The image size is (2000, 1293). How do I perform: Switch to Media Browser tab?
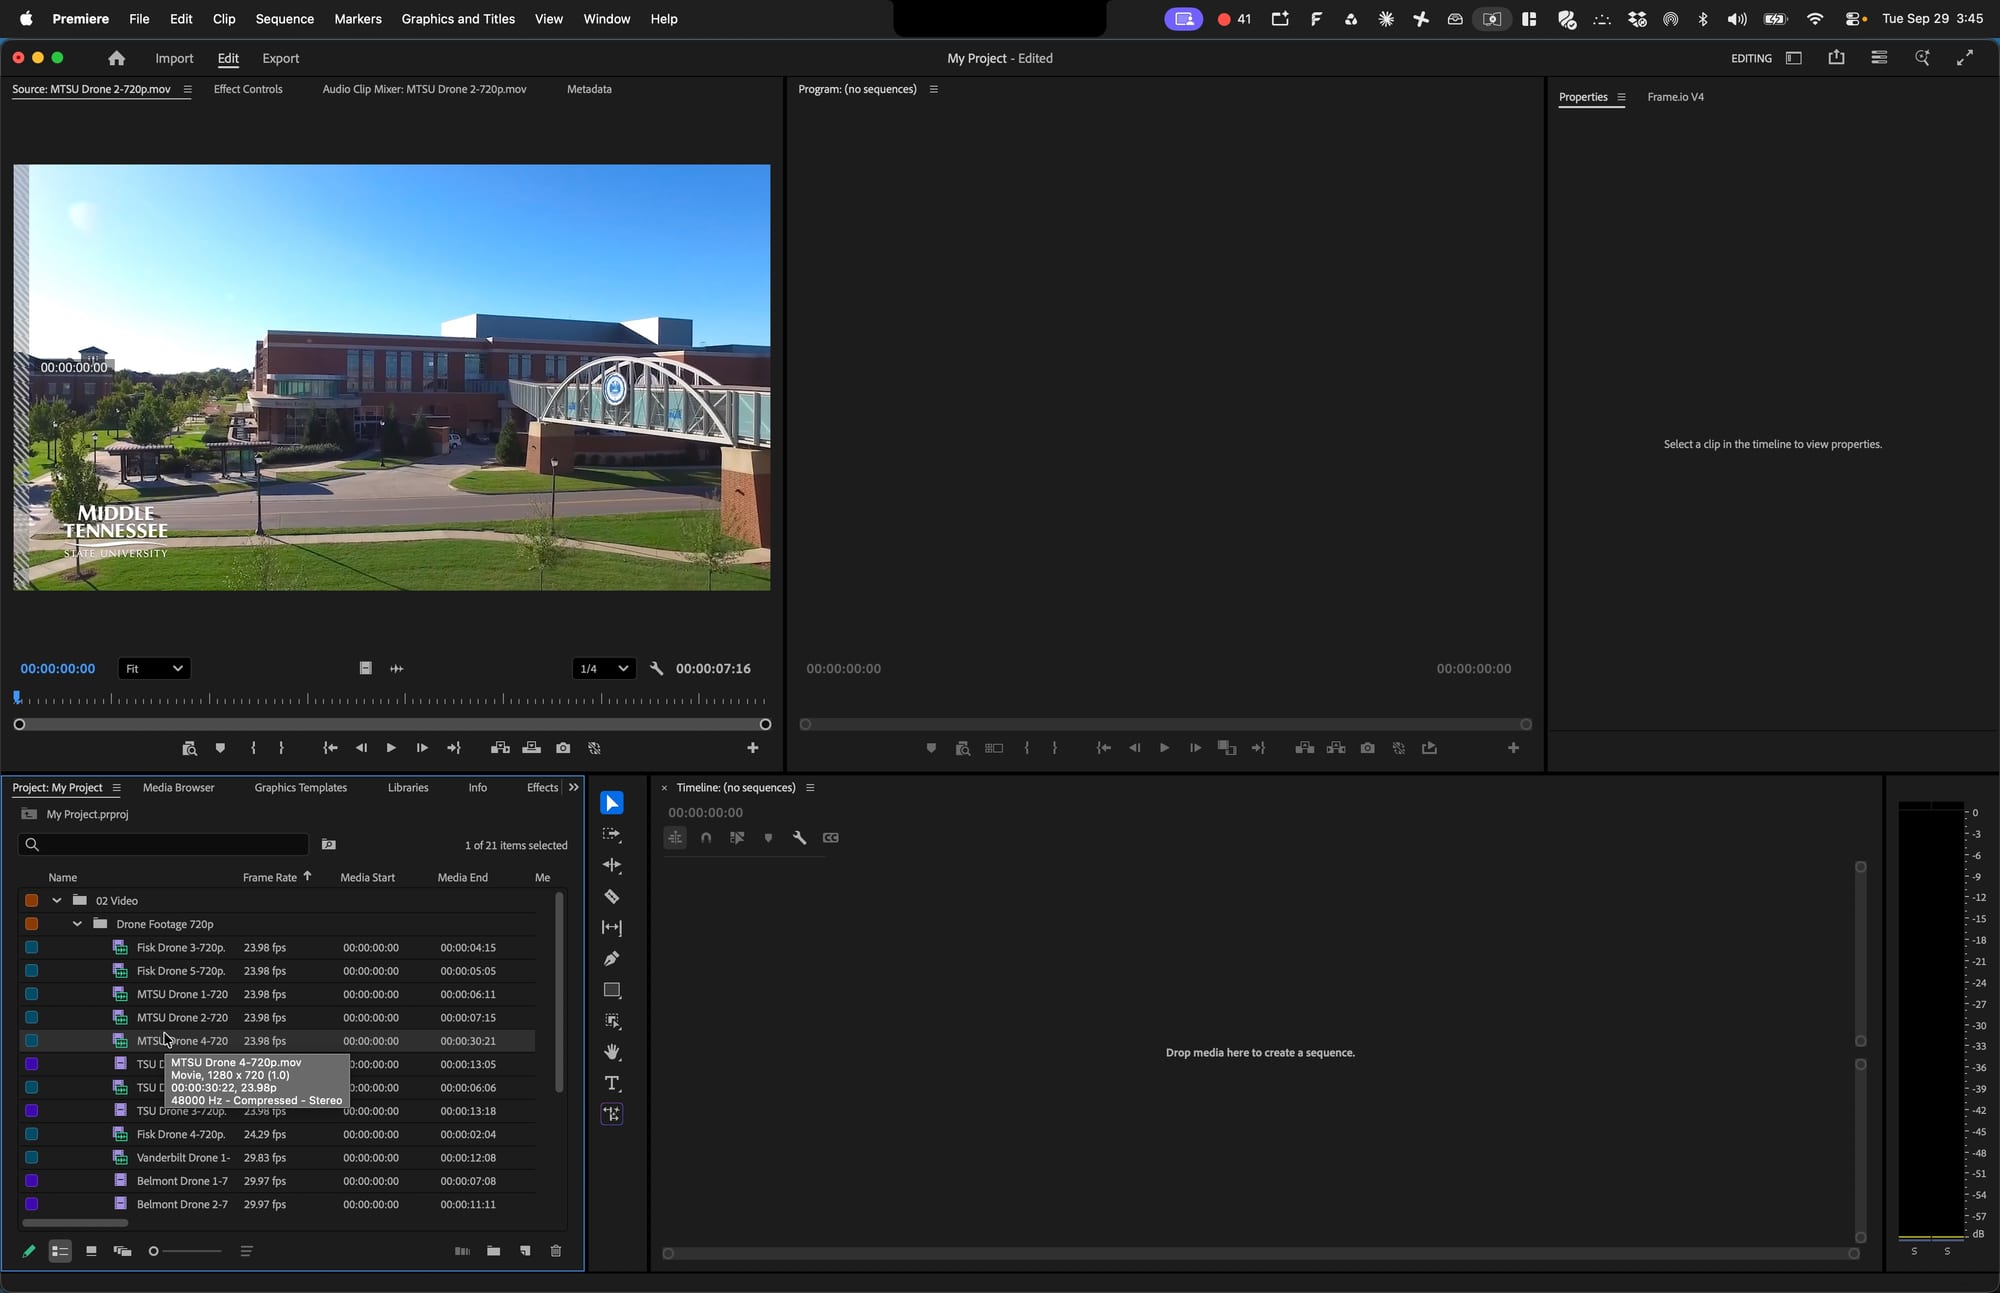[x=178, y=788]
